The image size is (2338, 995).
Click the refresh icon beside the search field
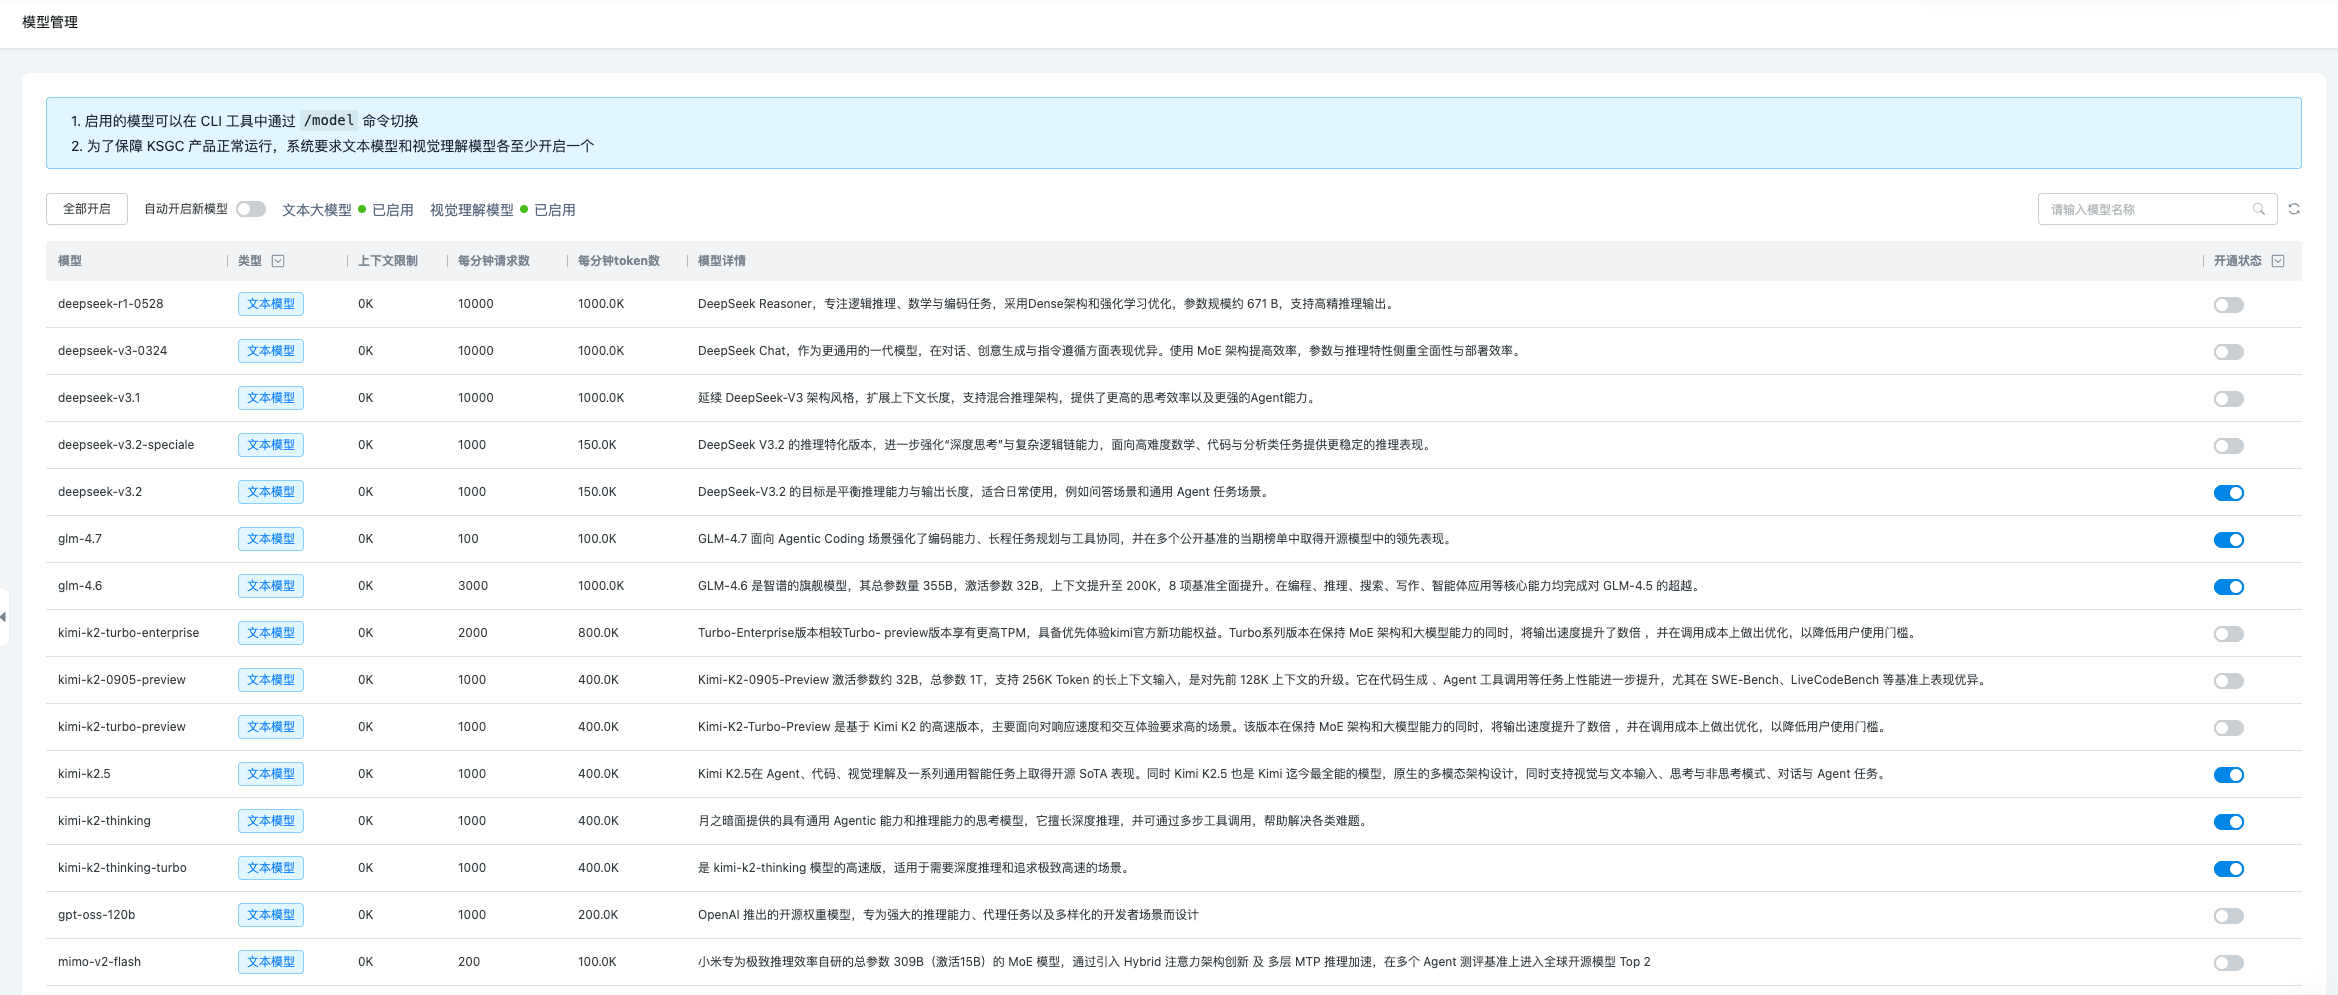pyautogui.click(x=2294, y=209)
